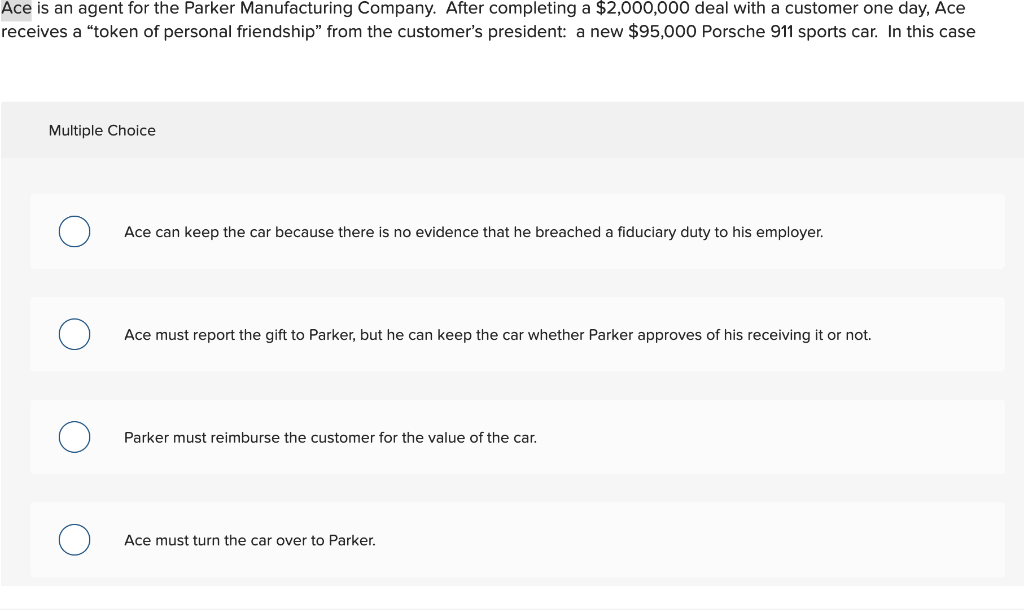Click the answer text Ace must turn the car over
The height and width of the screenshot is (612, 1024).
coord(250,540)
